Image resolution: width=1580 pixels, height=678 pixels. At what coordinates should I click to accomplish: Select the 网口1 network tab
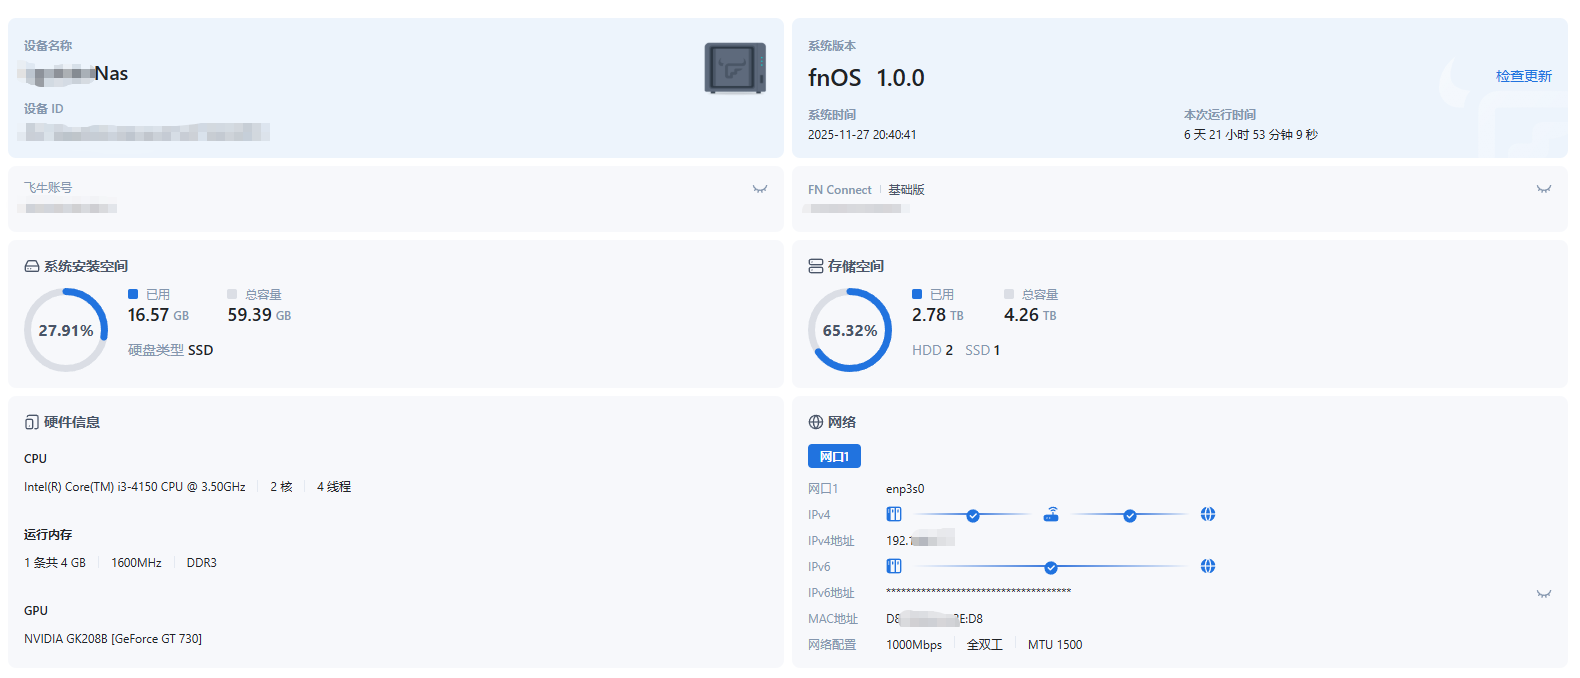click(x=834, y=456)
